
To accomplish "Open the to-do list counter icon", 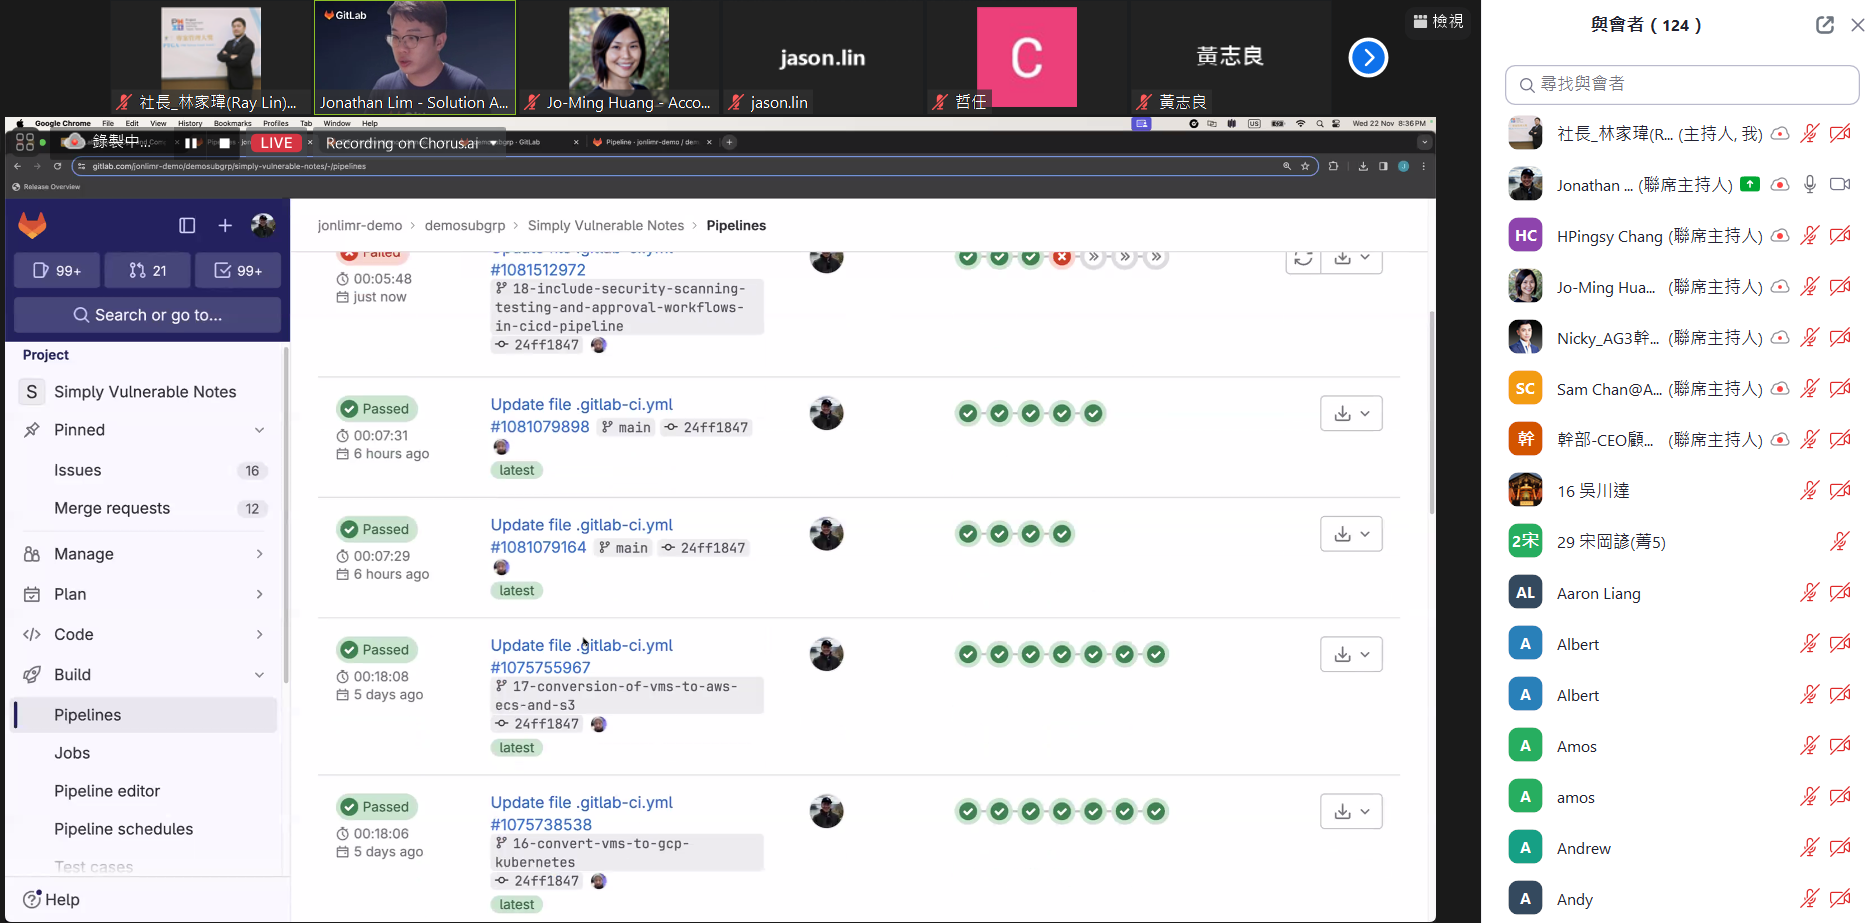I will (x=238, y=270).
